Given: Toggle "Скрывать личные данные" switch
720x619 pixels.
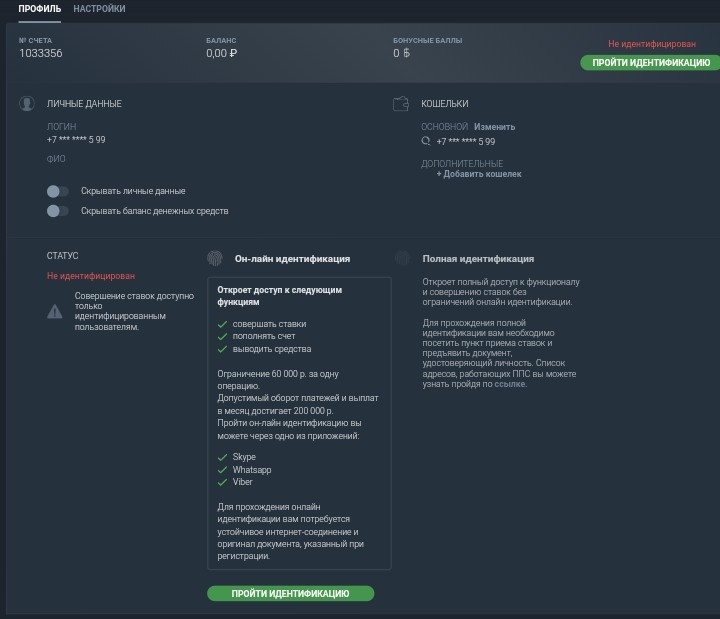Looking at the screenshot, I should coord(58,191).
